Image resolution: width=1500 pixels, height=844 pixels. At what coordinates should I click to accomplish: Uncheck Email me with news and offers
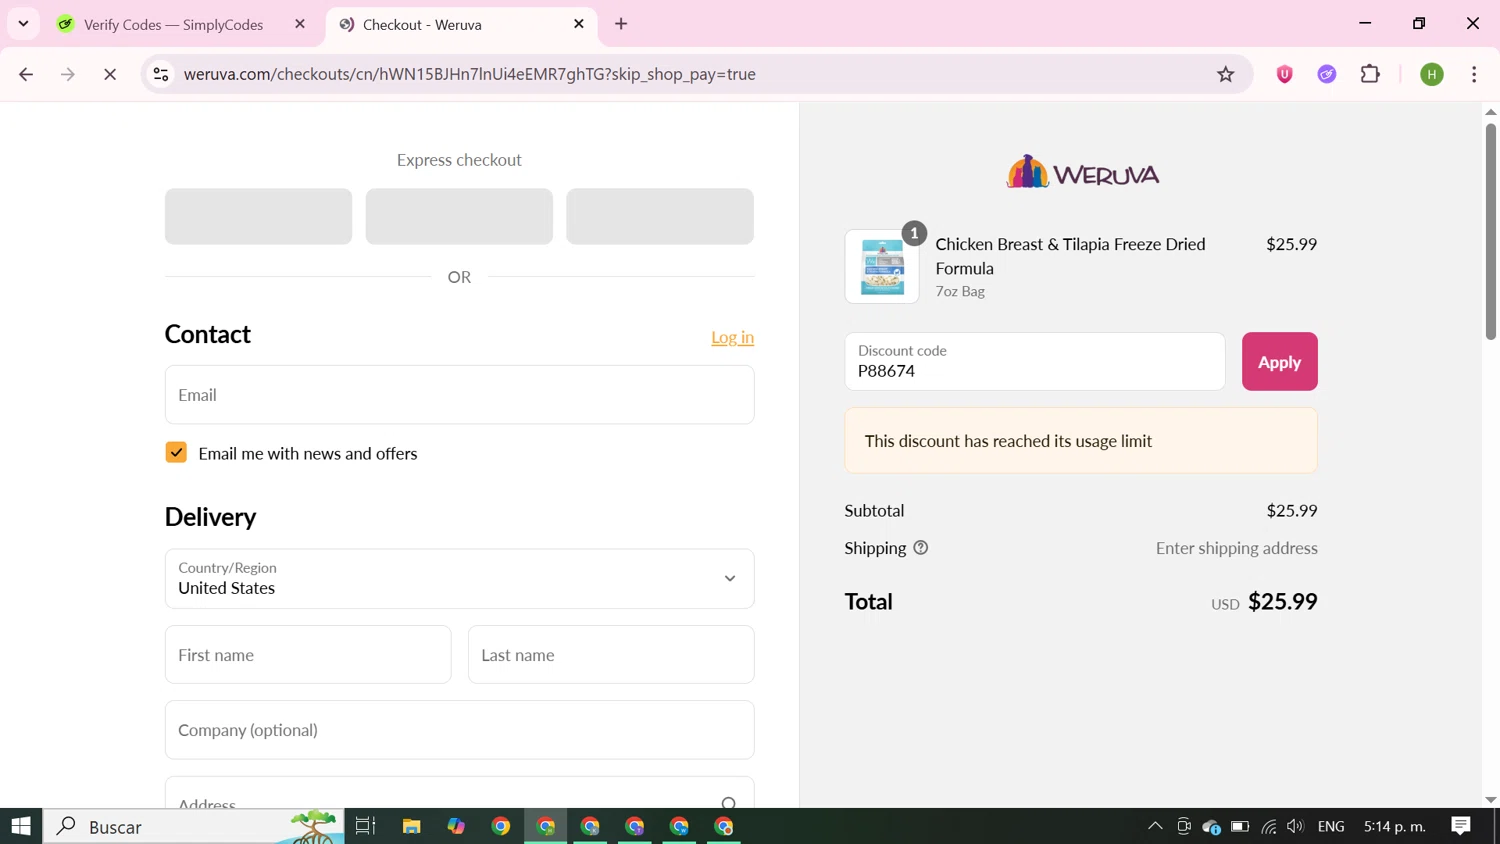pos(176,453)
